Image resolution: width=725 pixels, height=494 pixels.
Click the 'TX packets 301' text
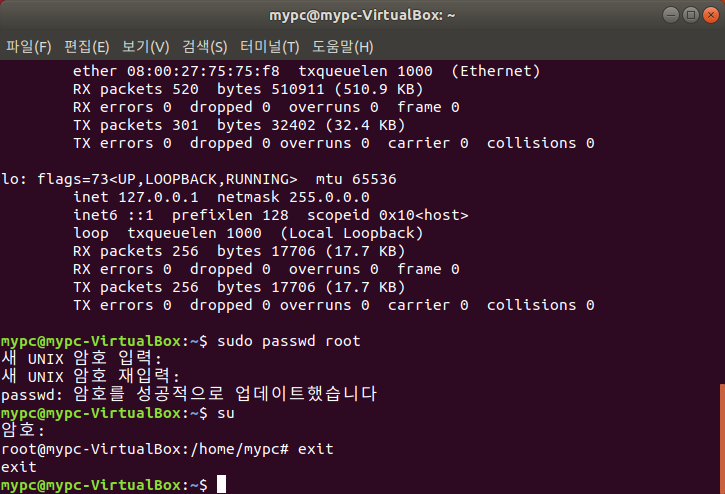[x=135, y=125]
